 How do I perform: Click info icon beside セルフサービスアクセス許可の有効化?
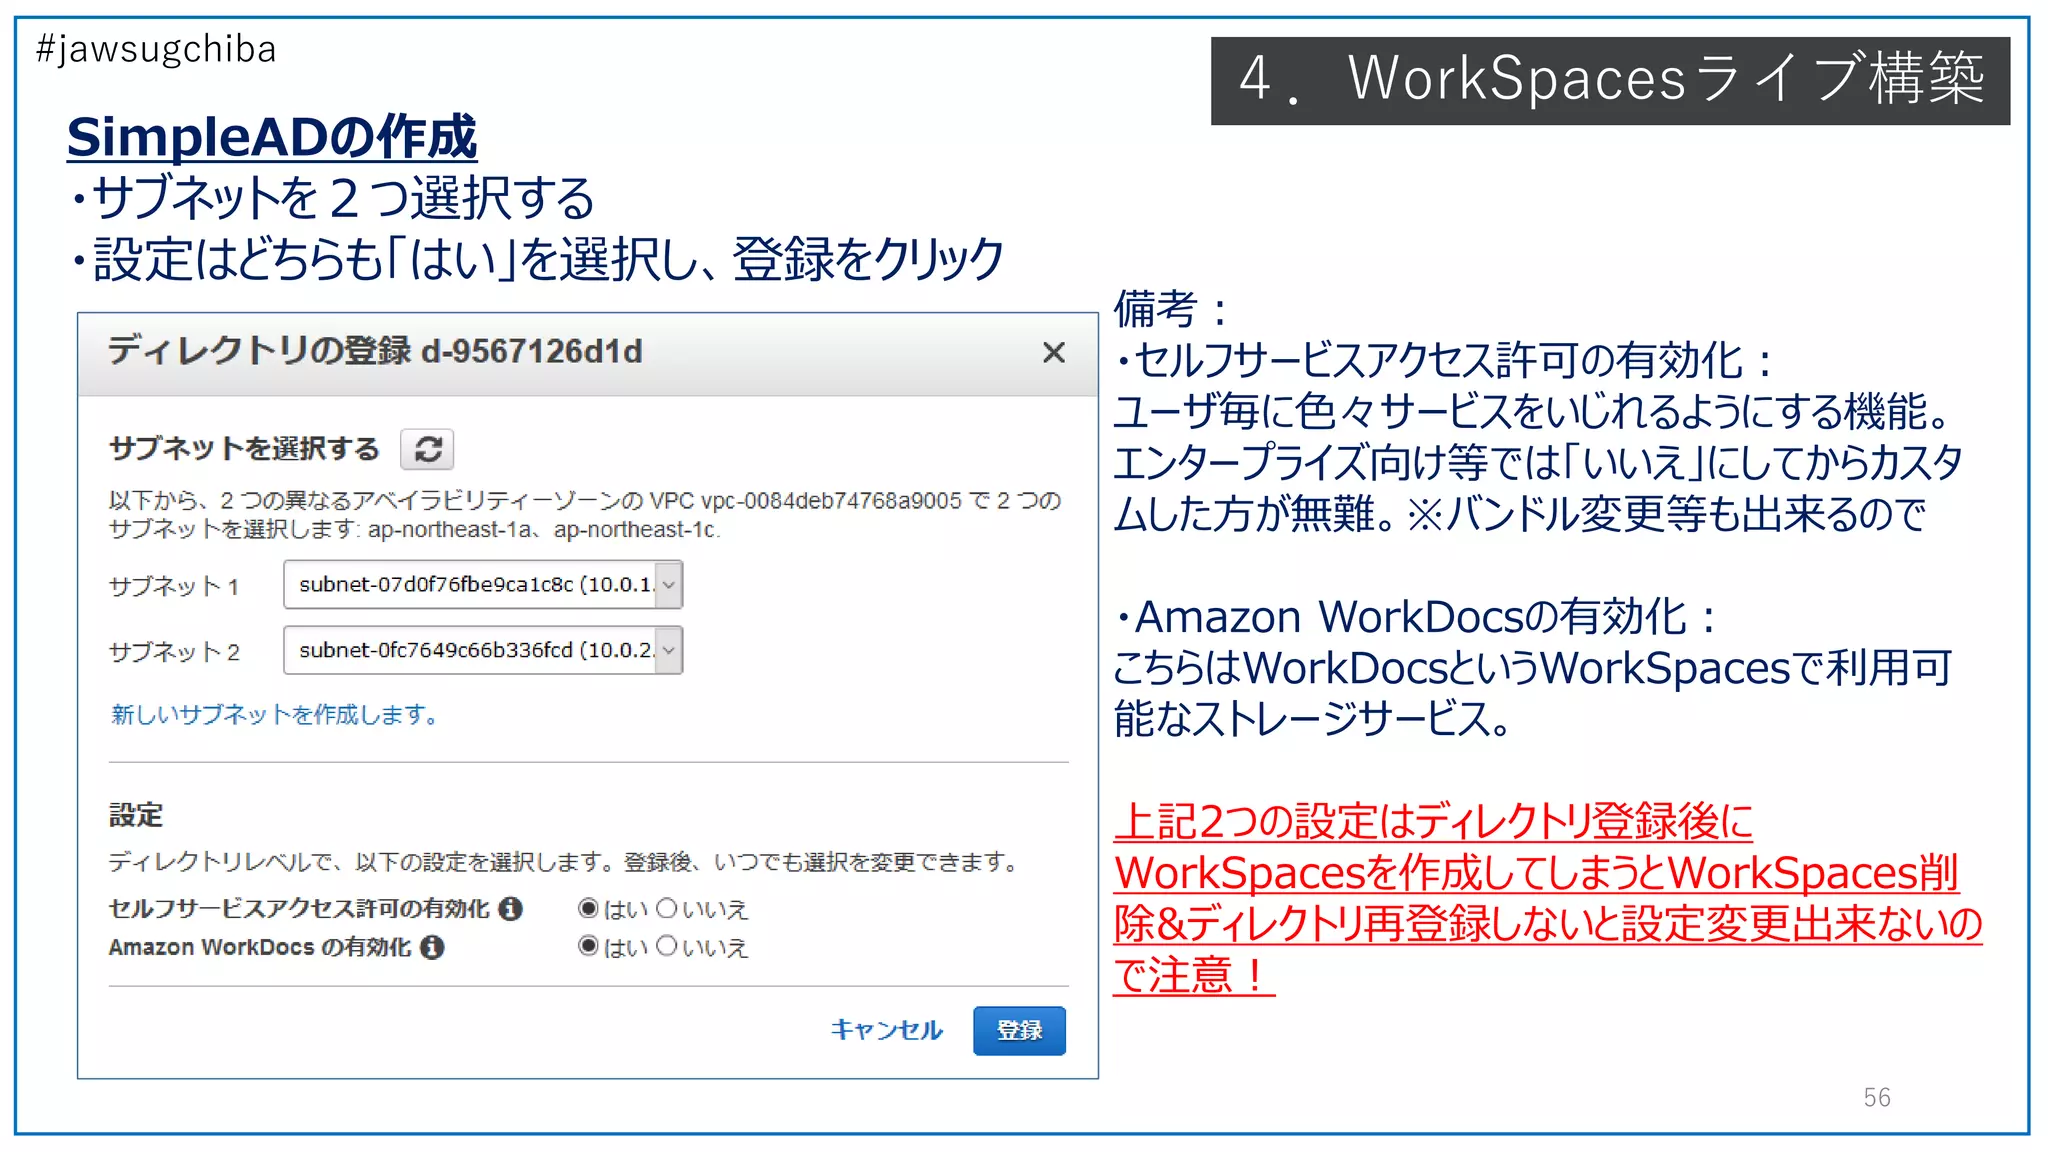511,908
